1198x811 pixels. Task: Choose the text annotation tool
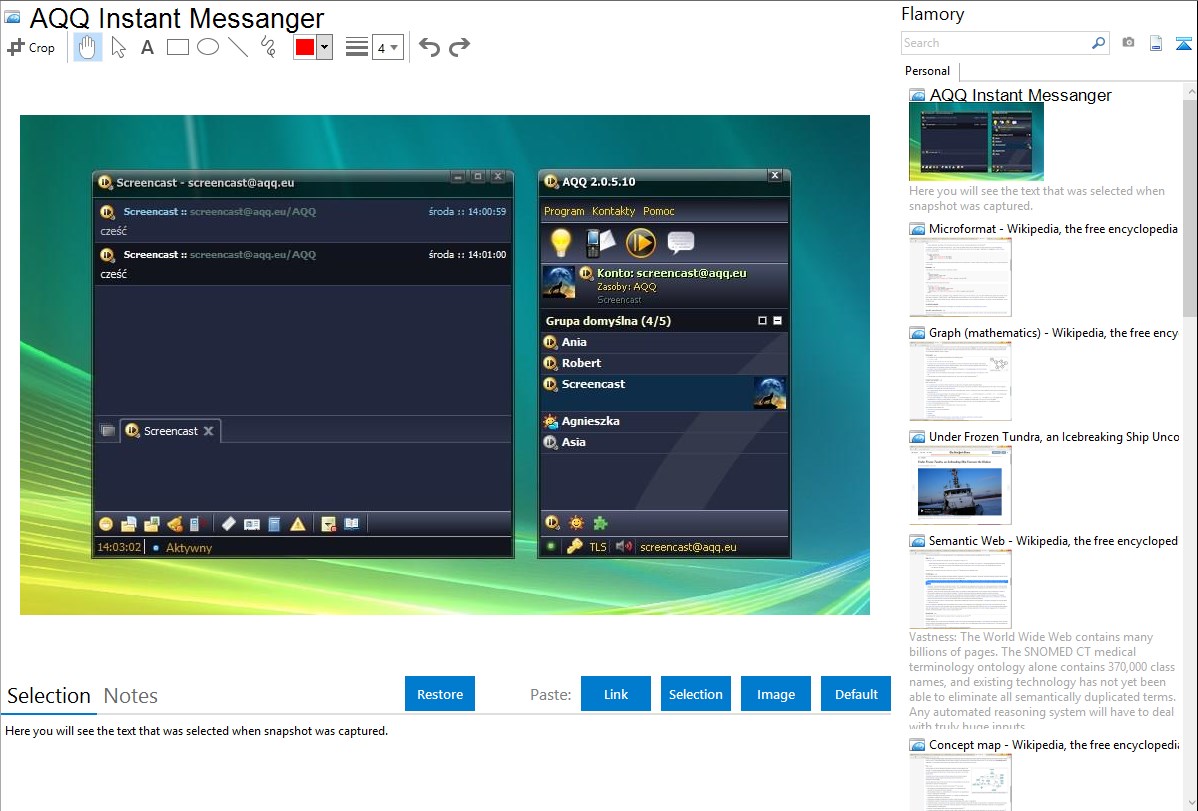pyautogui.click(x=147, y=47)
